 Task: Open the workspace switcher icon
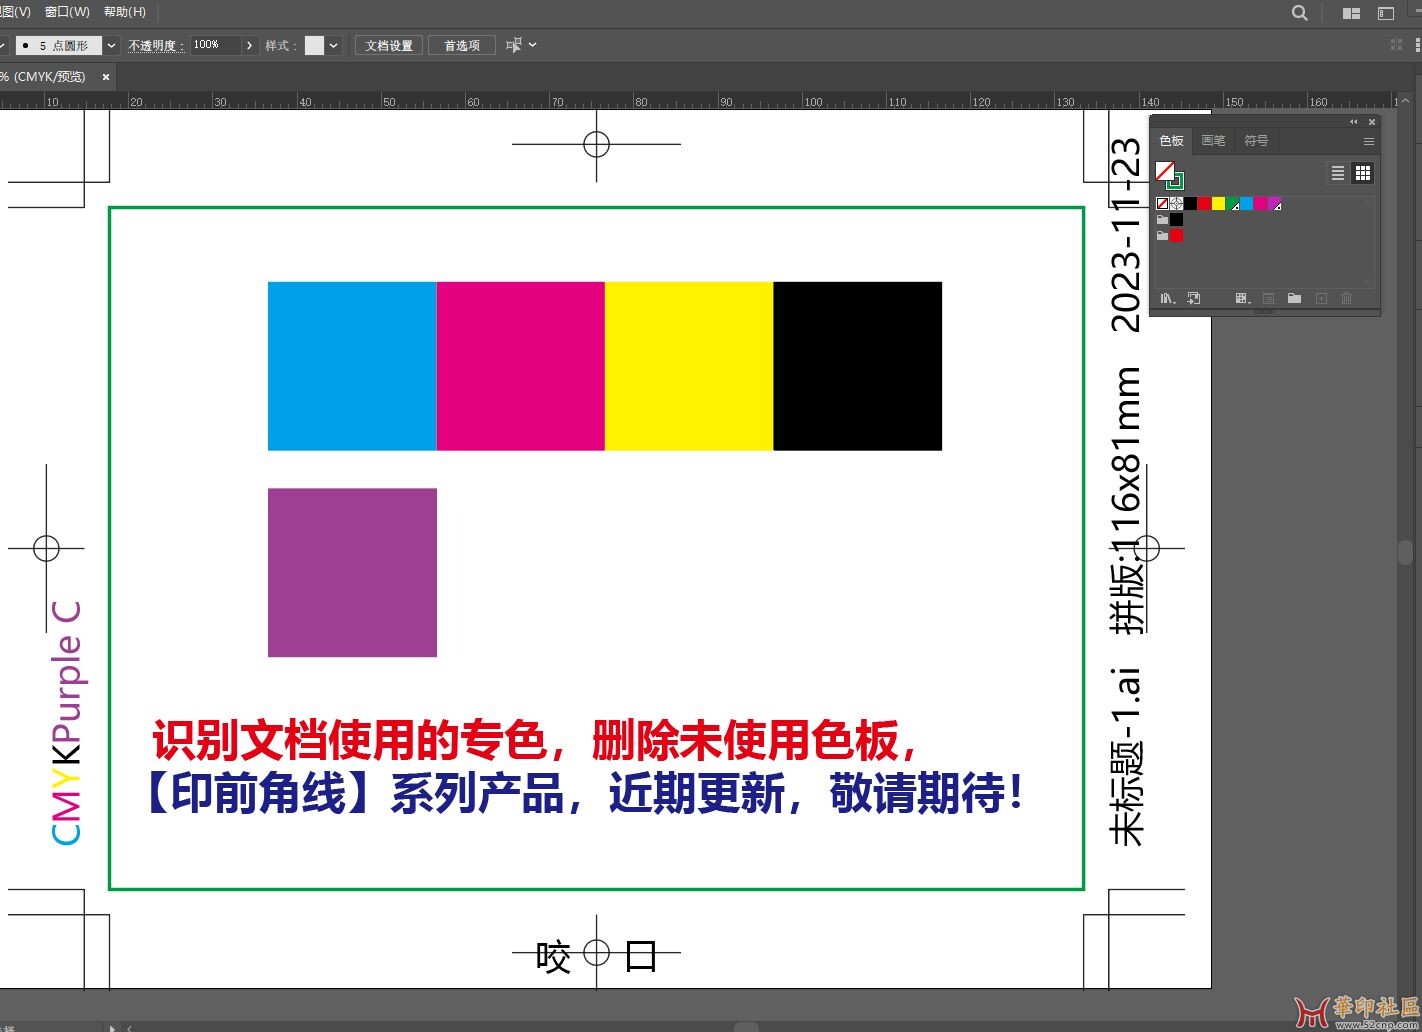point(1385,13)
